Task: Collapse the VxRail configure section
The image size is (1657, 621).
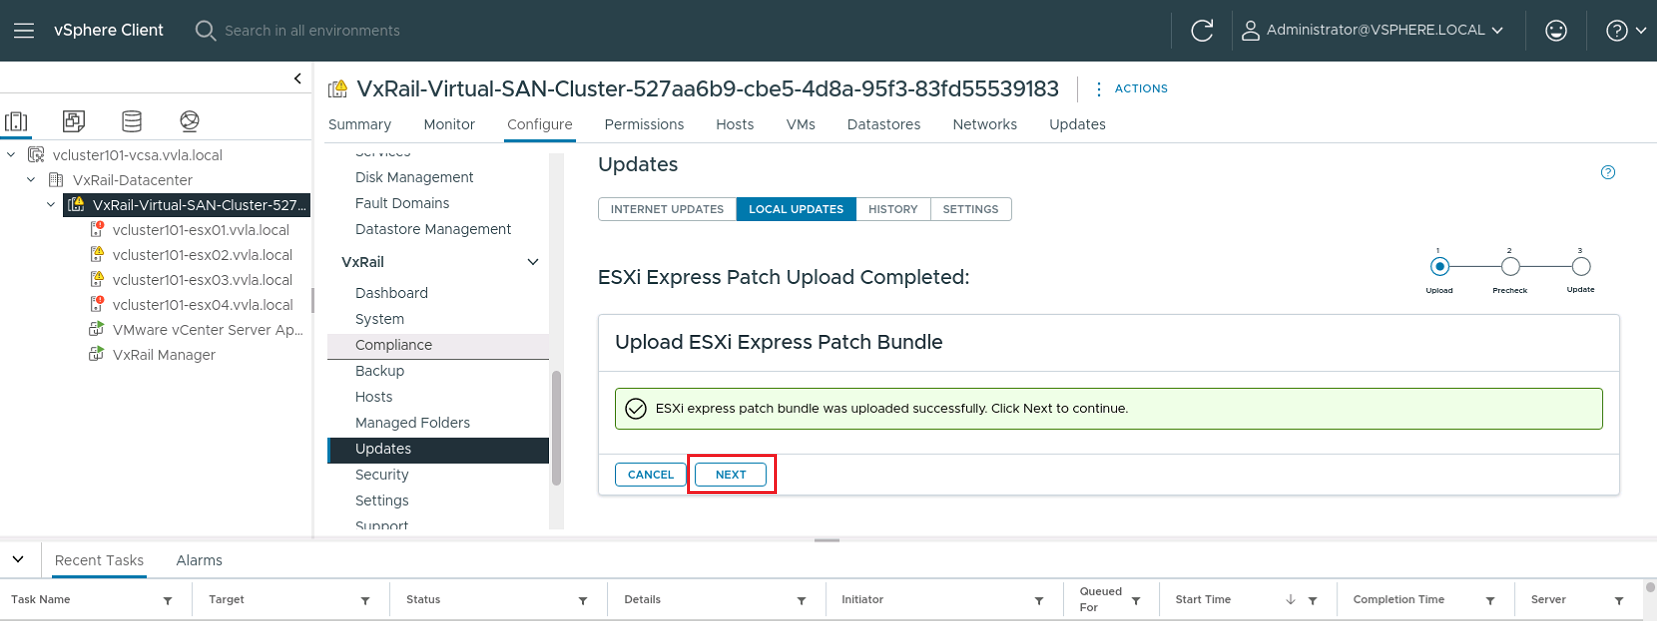Action: point(533,262)
